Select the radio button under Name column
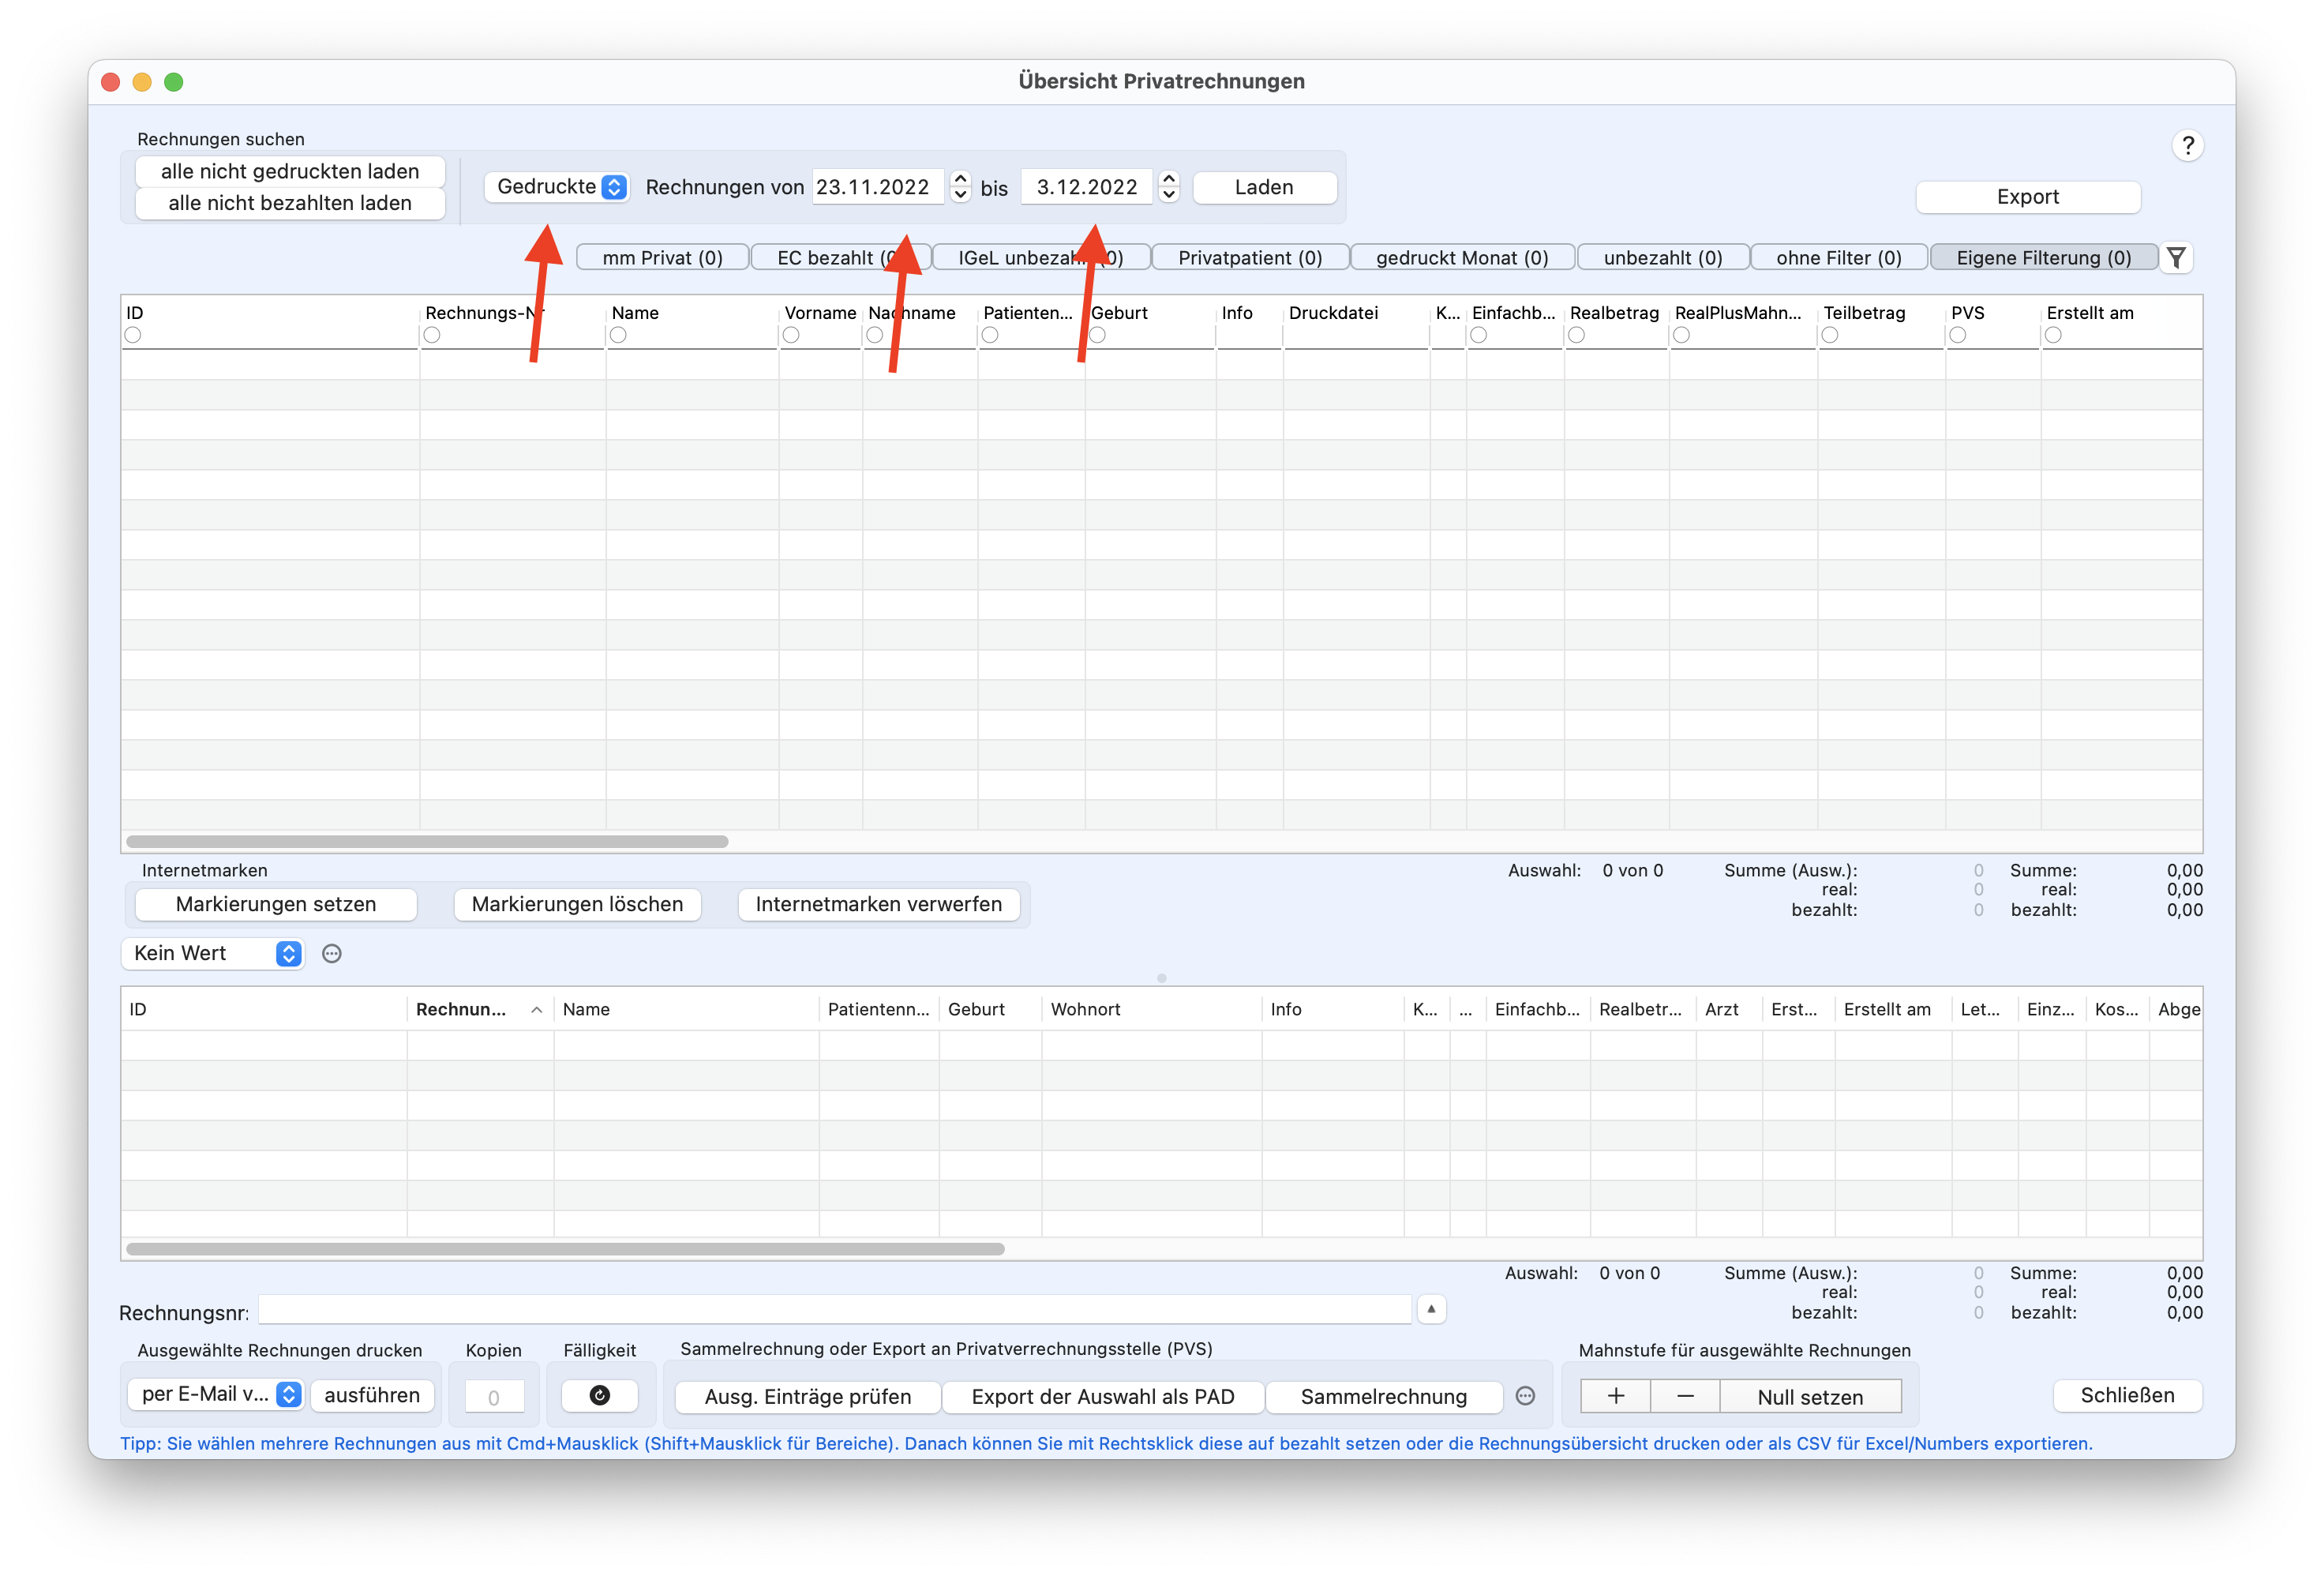This screenshot has height=1576, width=2324. pos(618,335)
